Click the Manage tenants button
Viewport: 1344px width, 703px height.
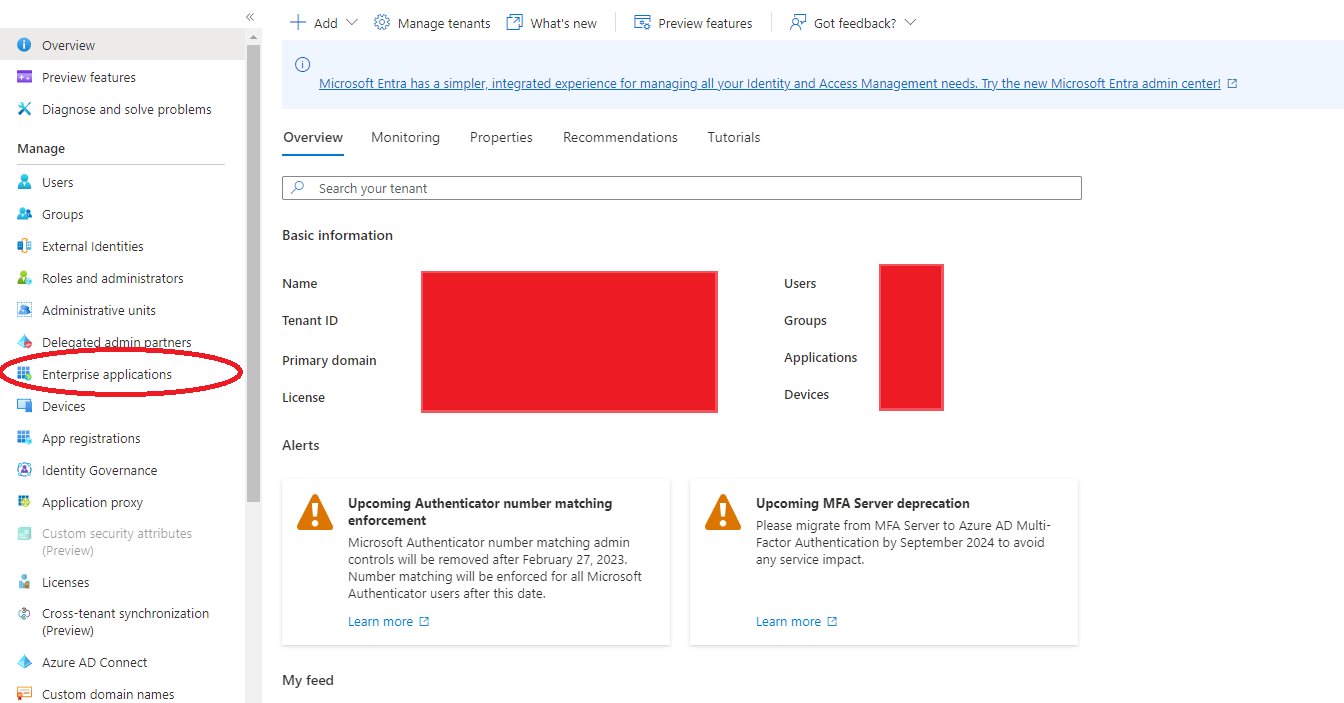coord(432,22)
